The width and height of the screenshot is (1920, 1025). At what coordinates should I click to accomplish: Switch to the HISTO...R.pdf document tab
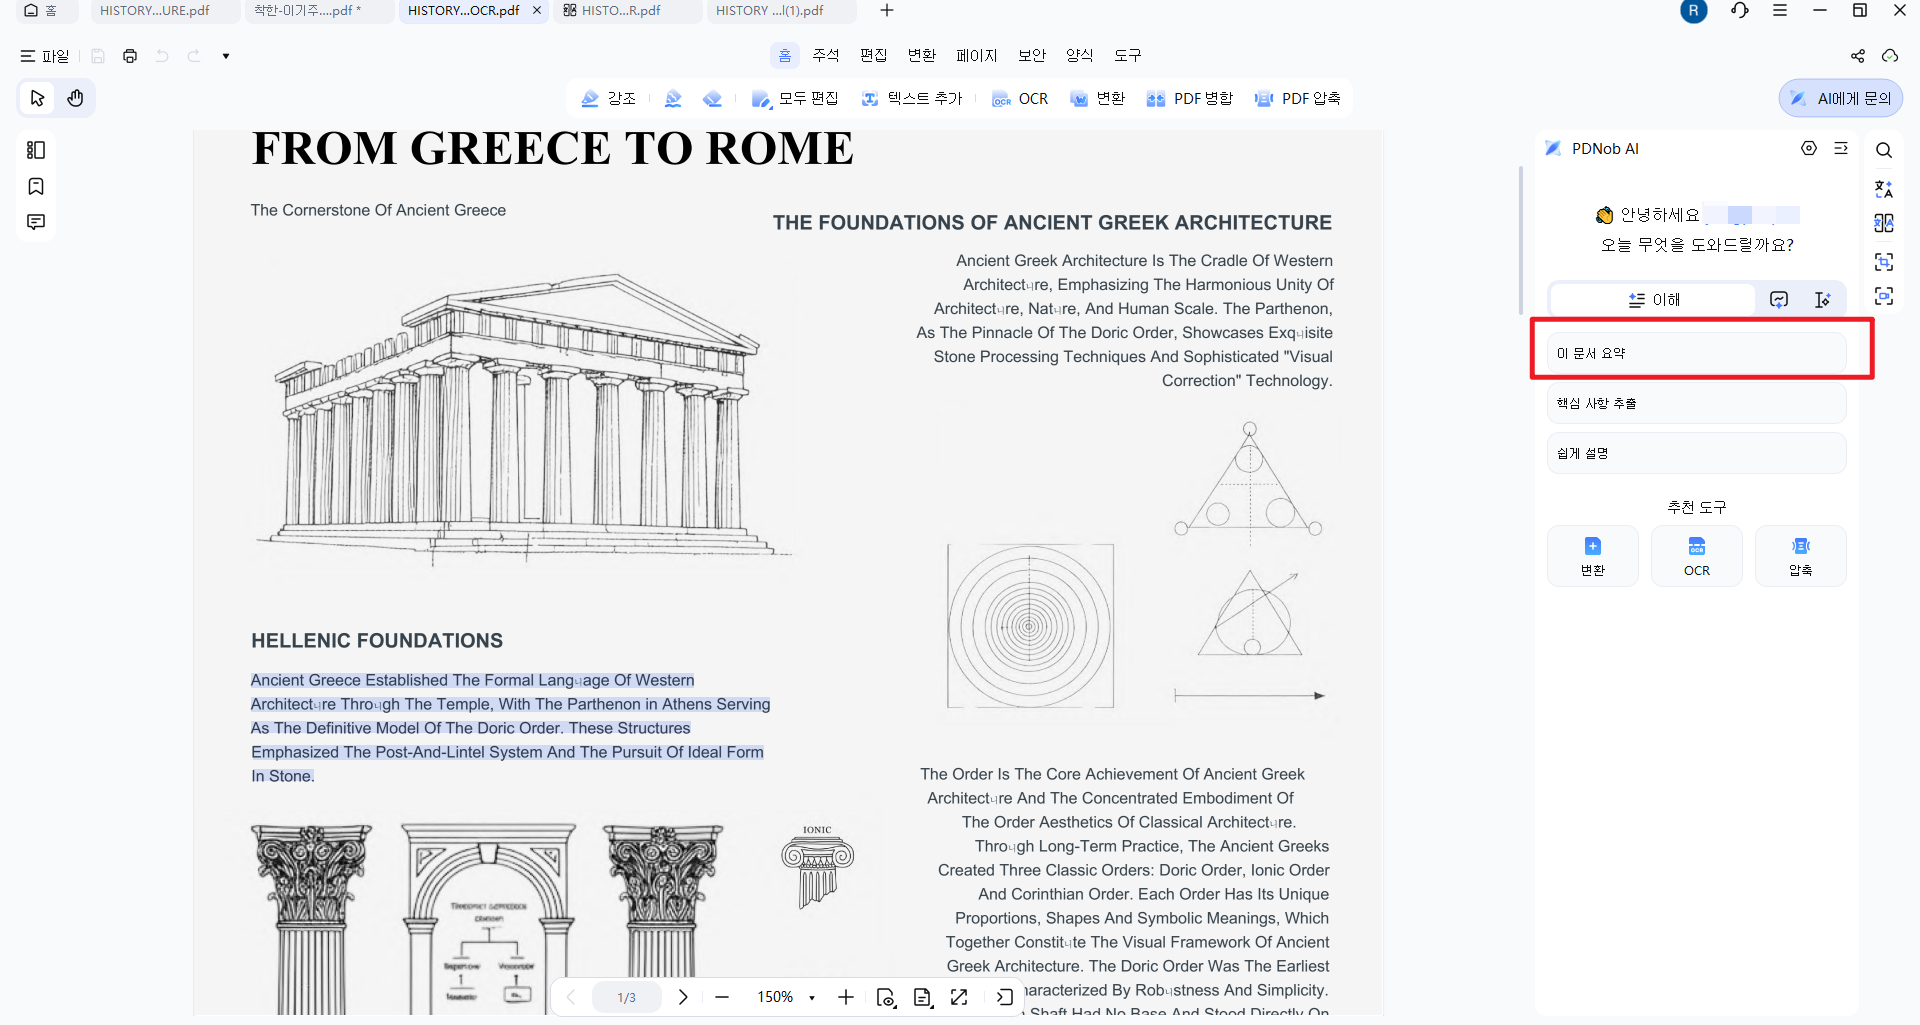pyautogui.click(x=628, y=11)
